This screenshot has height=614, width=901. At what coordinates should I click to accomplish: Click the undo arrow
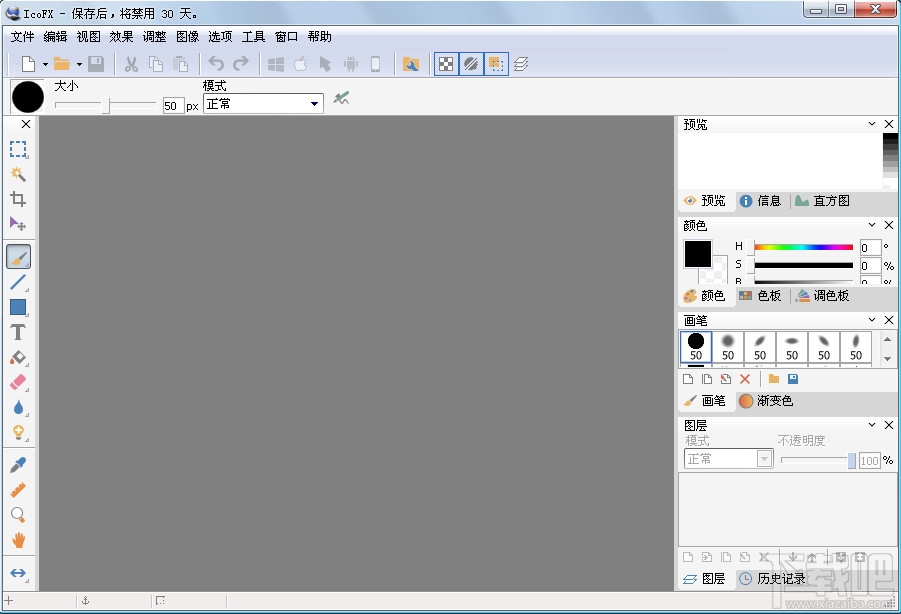pyautogui.click(x=216, y=64)
